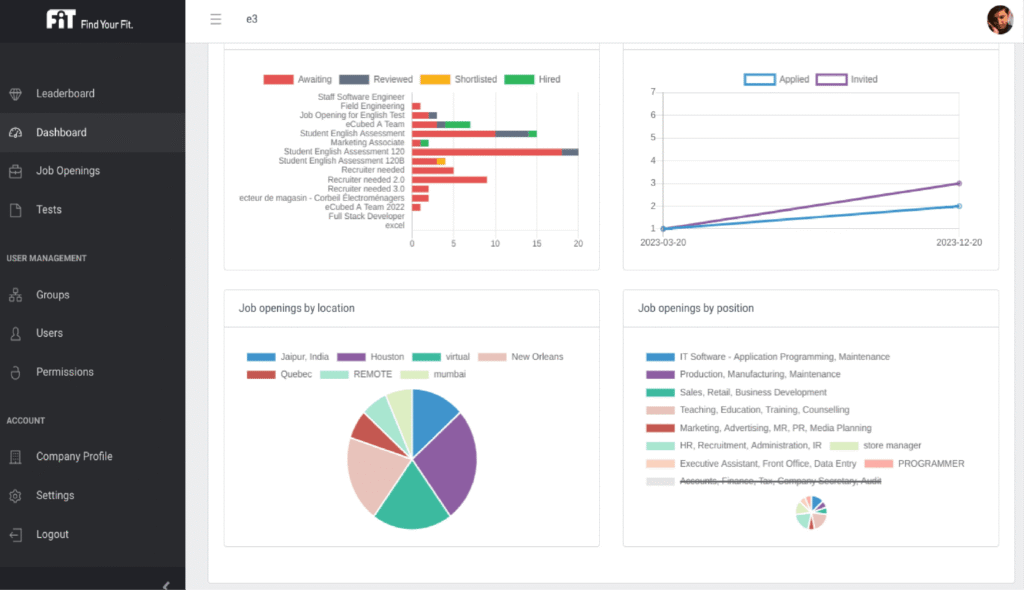The width and height of the screenshot is (1024, 590).
Task: Click the Users person icon
Action: pos(15,333)
